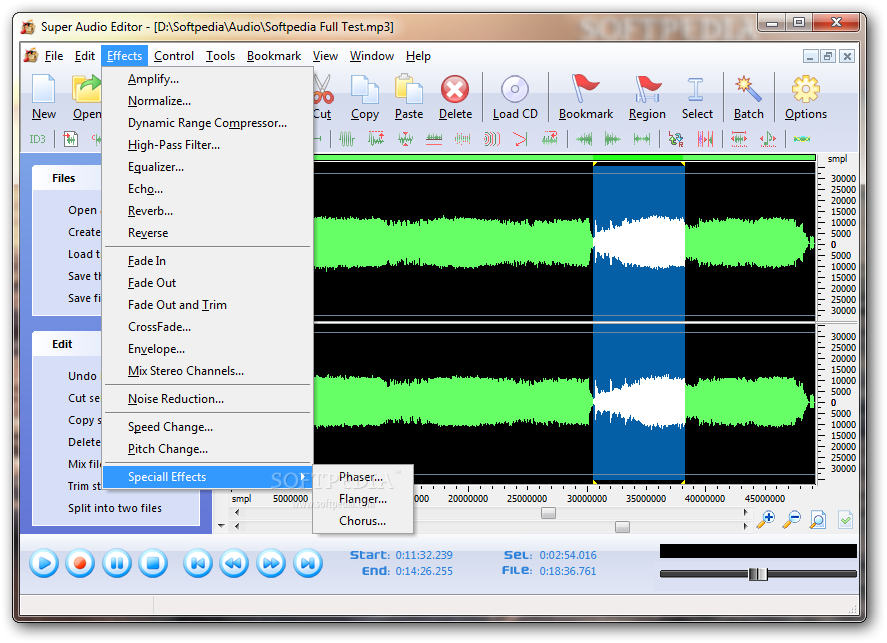The width and height of the screenshot is (887, 643).
Task: Apply Fade In from the Effects menu
Action: (208, 261)
